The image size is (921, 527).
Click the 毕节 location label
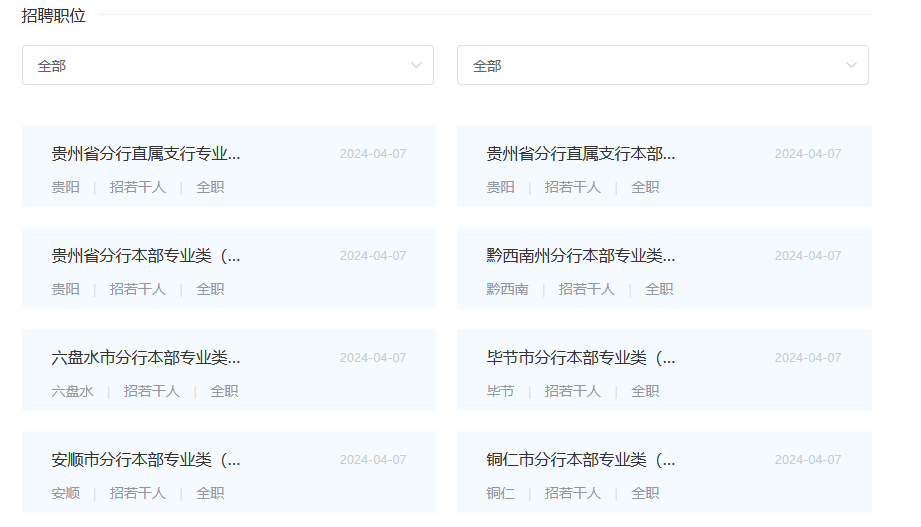pyautogui.click(x=500, y=391)
